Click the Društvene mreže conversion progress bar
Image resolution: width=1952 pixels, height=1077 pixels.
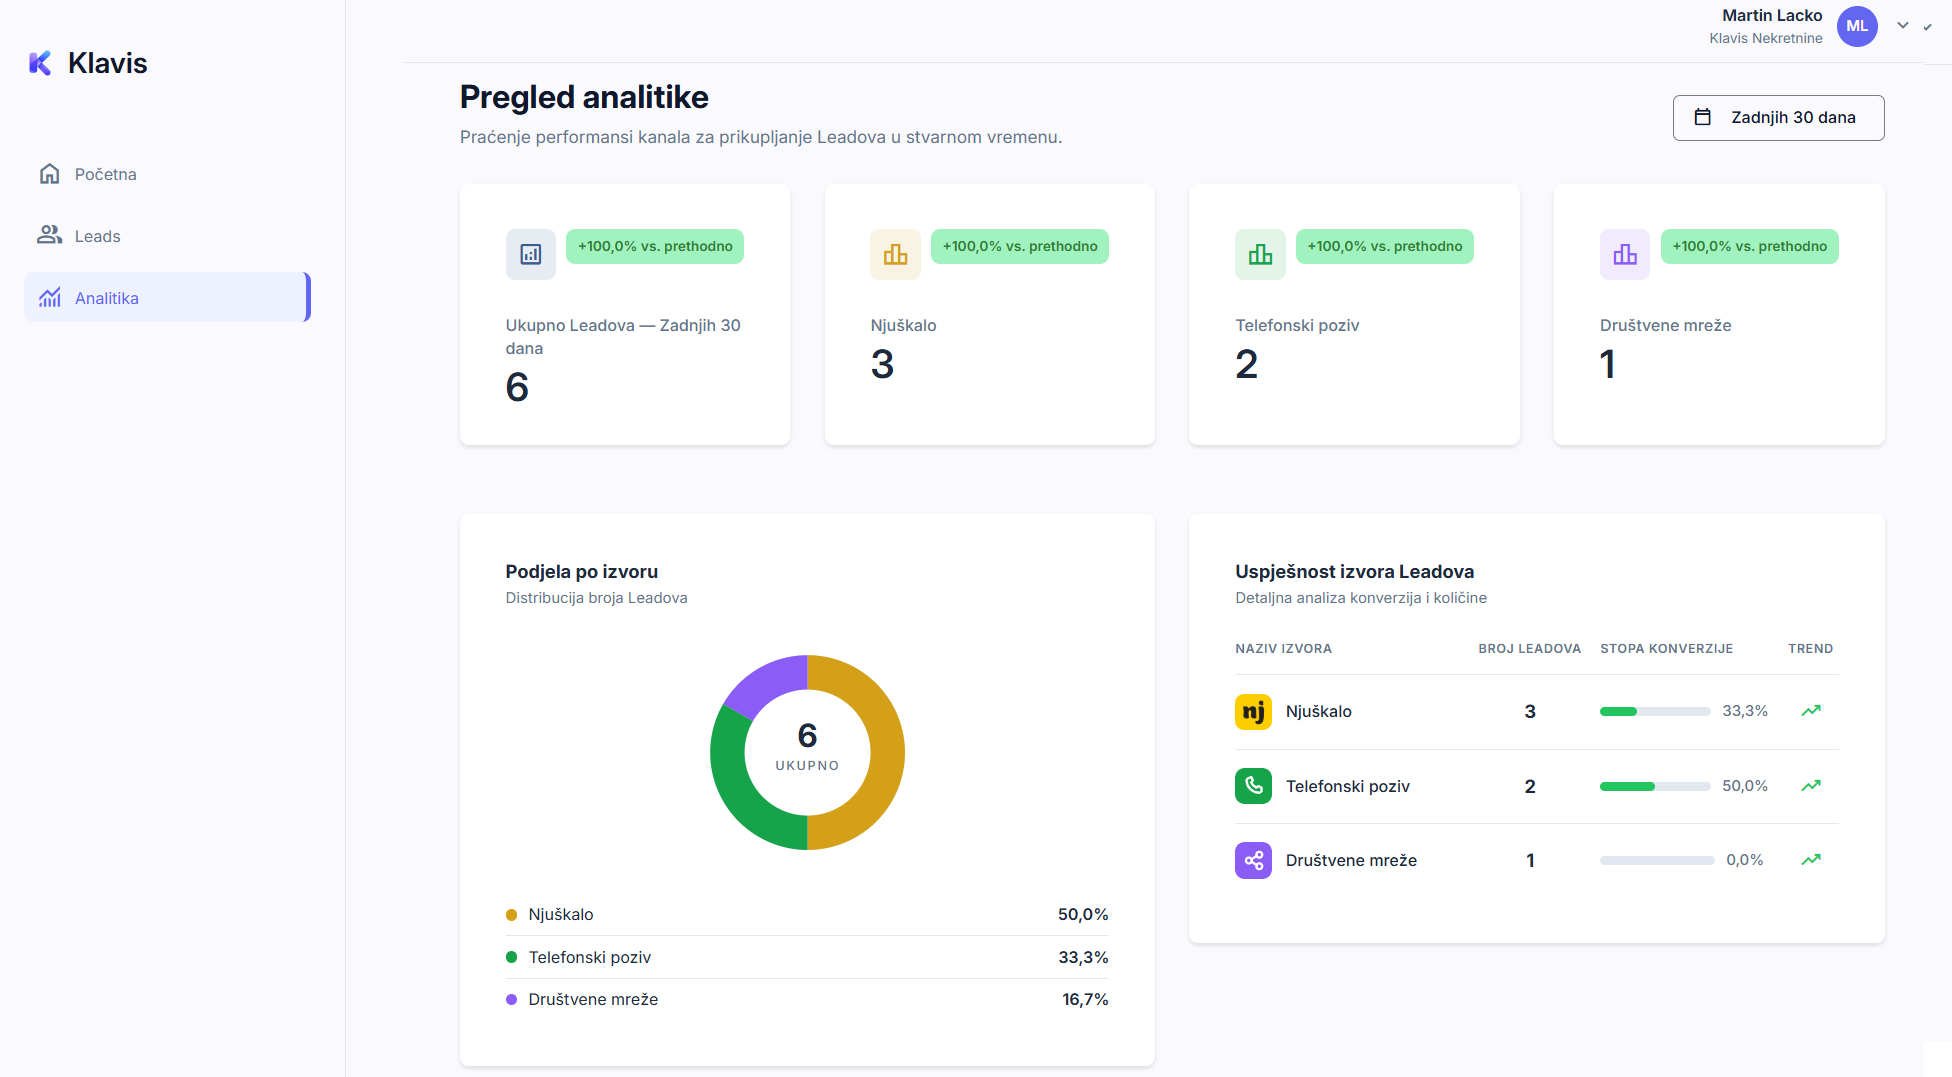click(1657, 861)
